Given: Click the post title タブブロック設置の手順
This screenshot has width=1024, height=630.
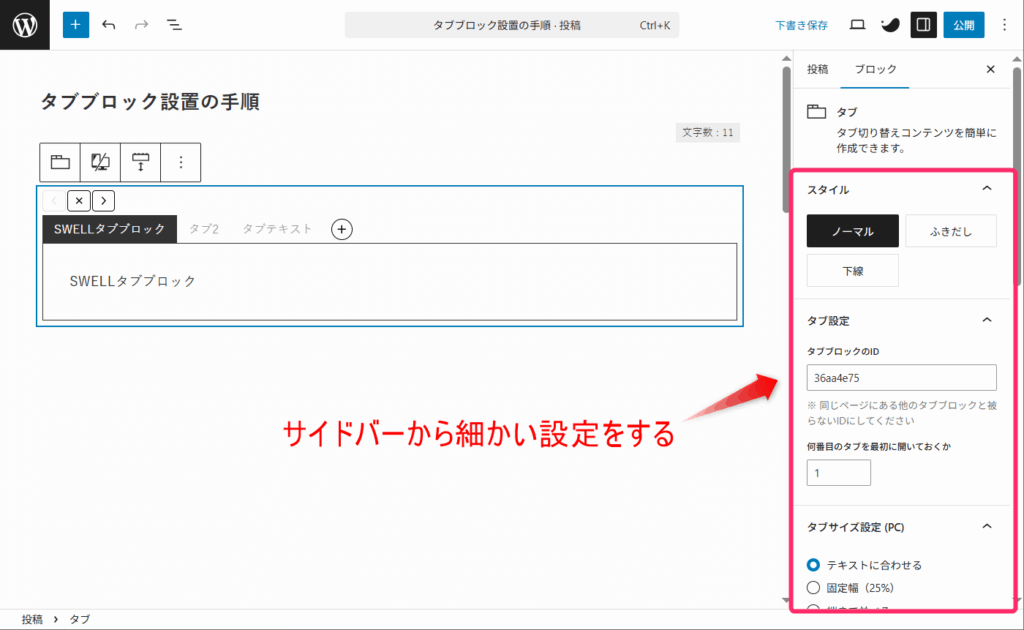Looking at the screenshot, I should (150, 102).
